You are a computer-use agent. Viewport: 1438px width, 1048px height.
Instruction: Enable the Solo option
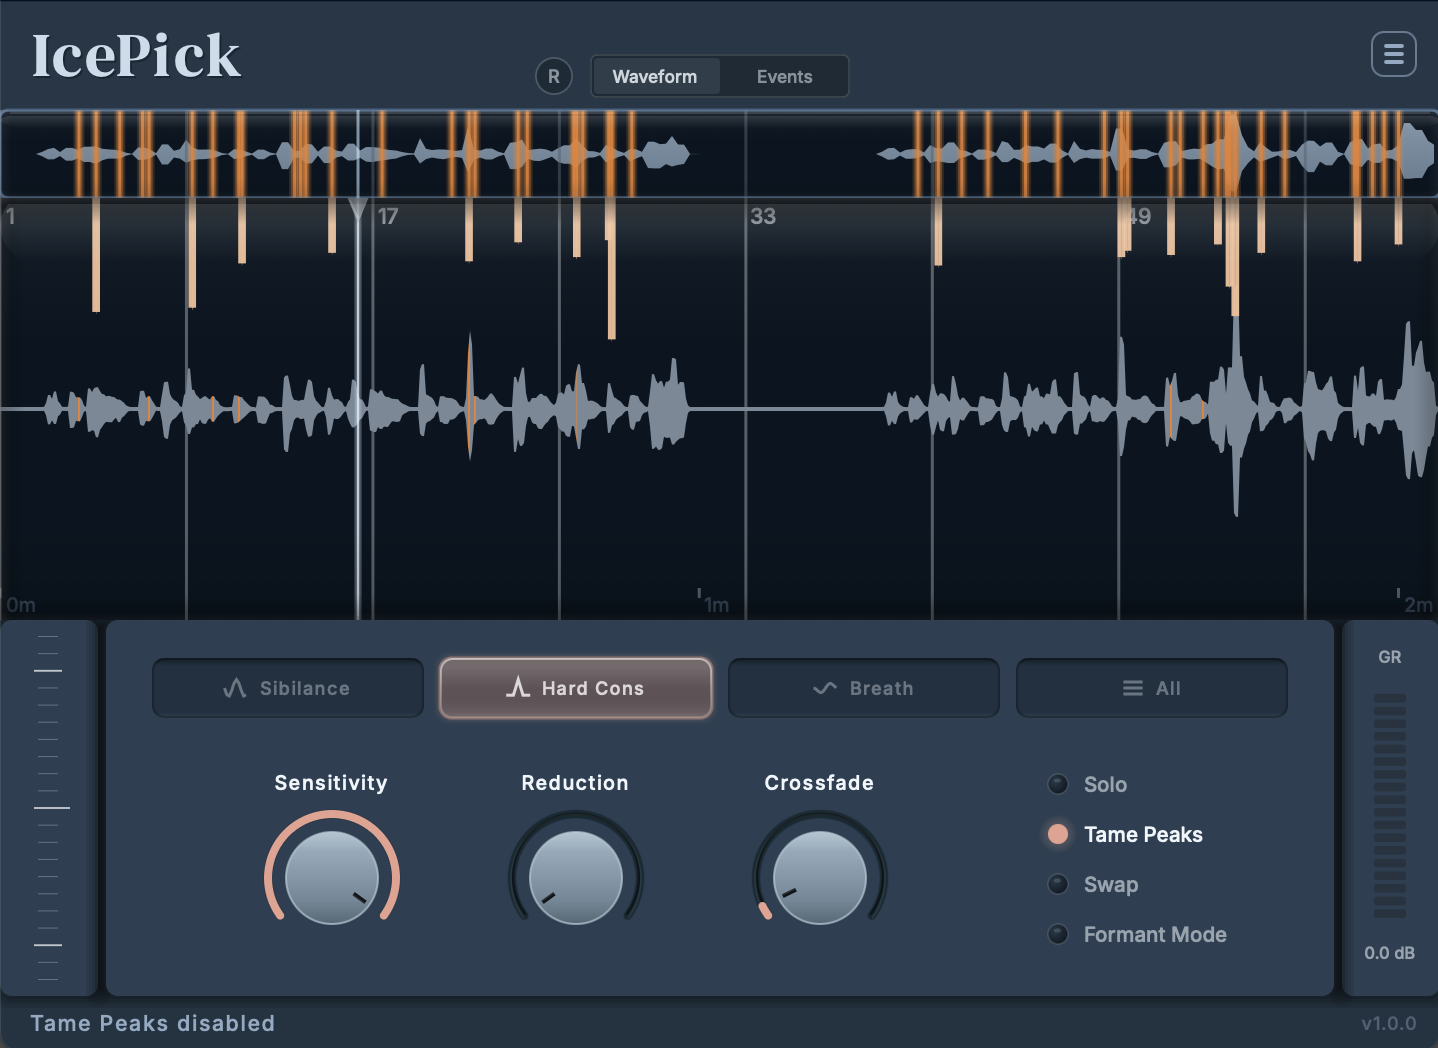coord(1087,784)
